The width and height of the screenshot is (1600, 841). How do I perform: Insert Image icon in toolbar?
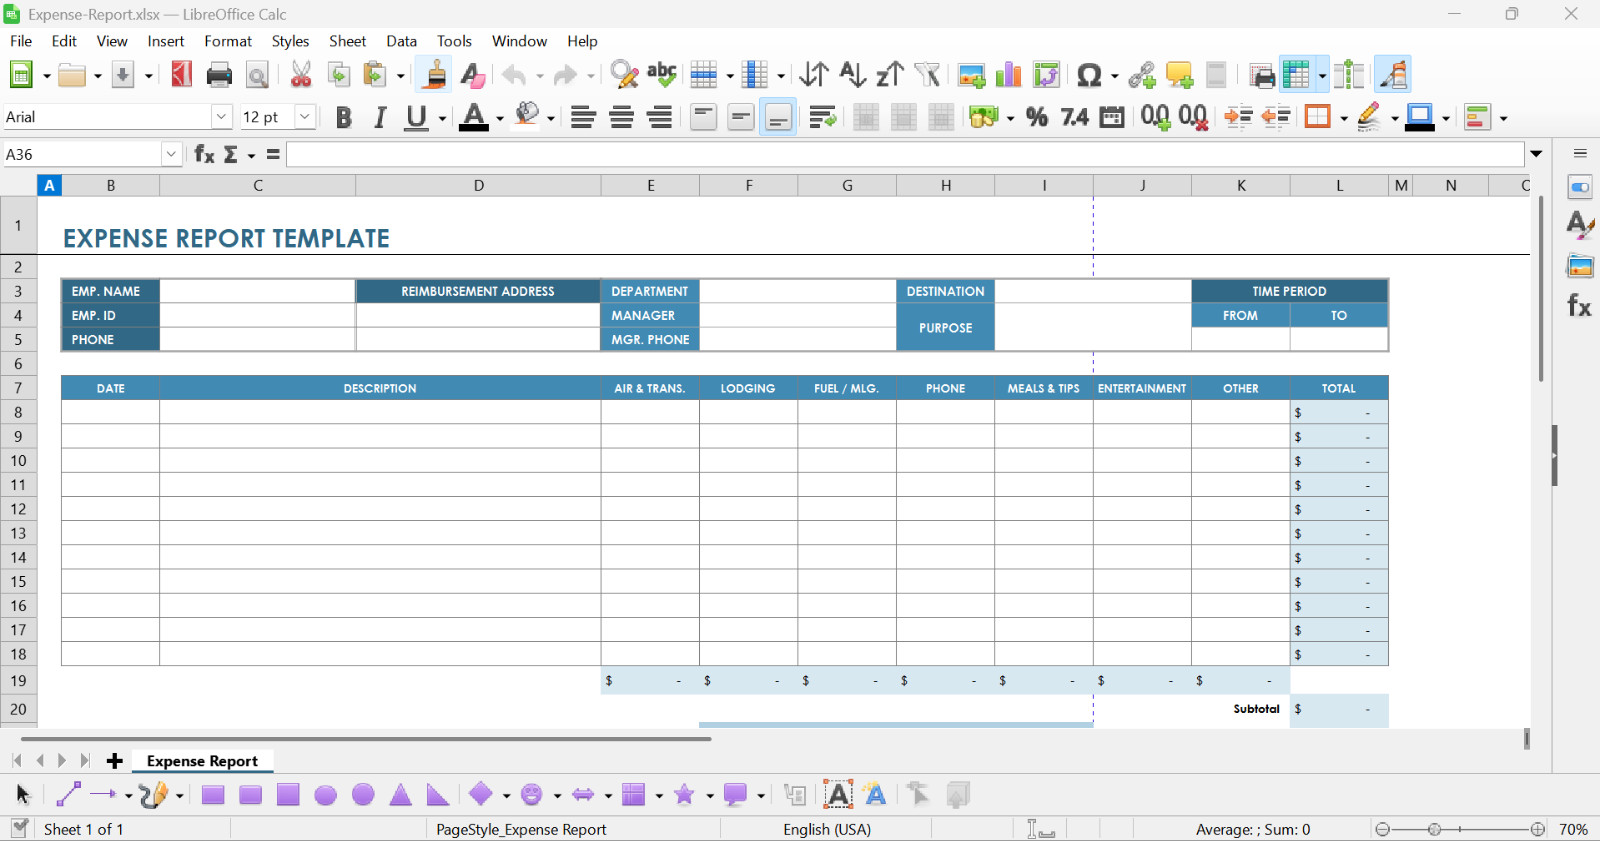point(971,75)
